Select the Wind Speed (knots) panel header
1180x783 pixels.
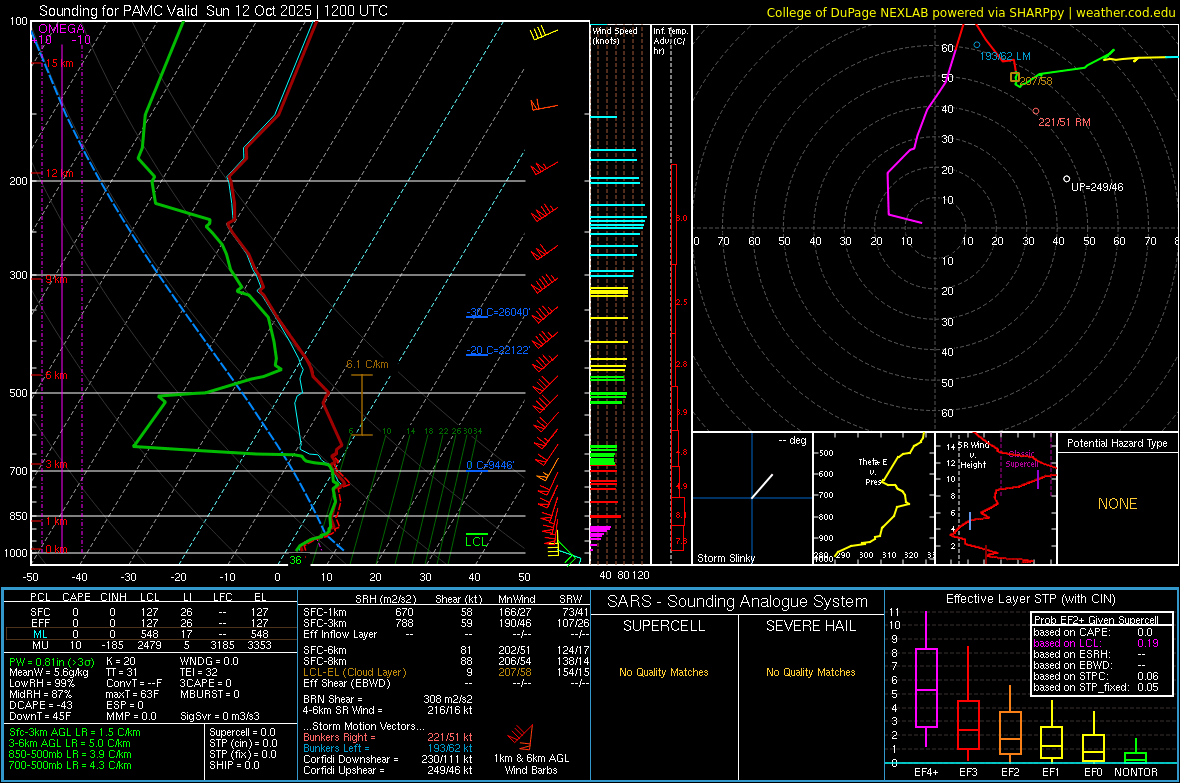(614, 35)
